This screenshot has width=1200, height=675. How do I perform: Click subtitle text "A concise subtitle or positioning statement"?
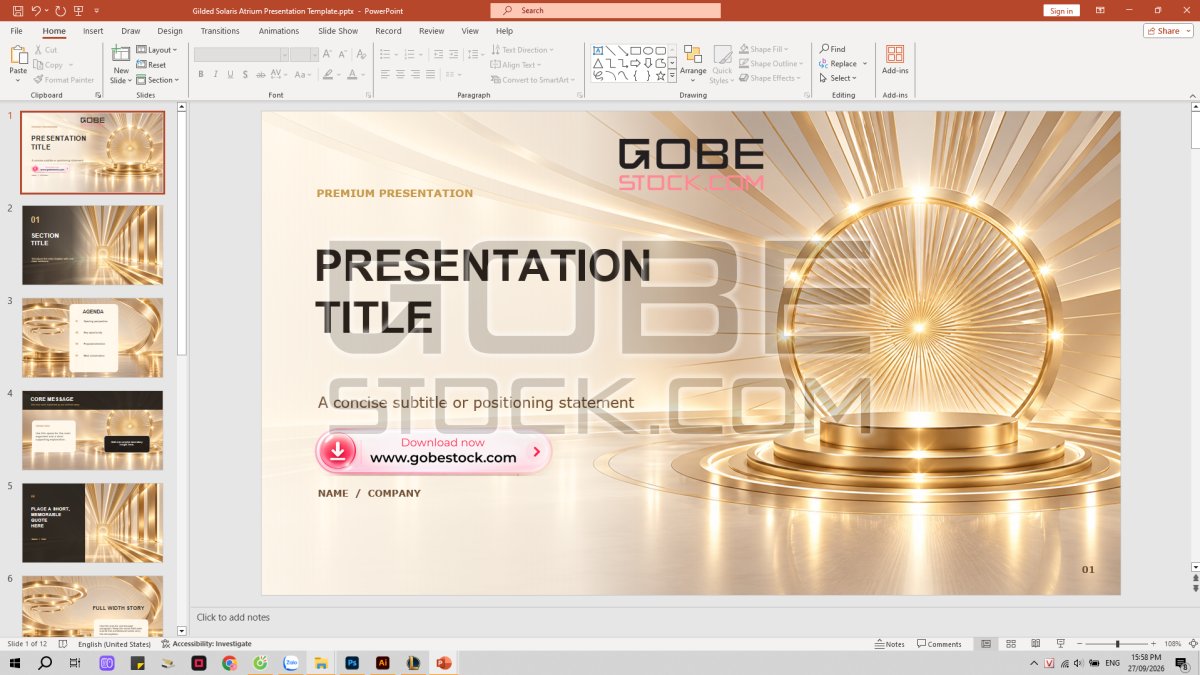[476, 402]
